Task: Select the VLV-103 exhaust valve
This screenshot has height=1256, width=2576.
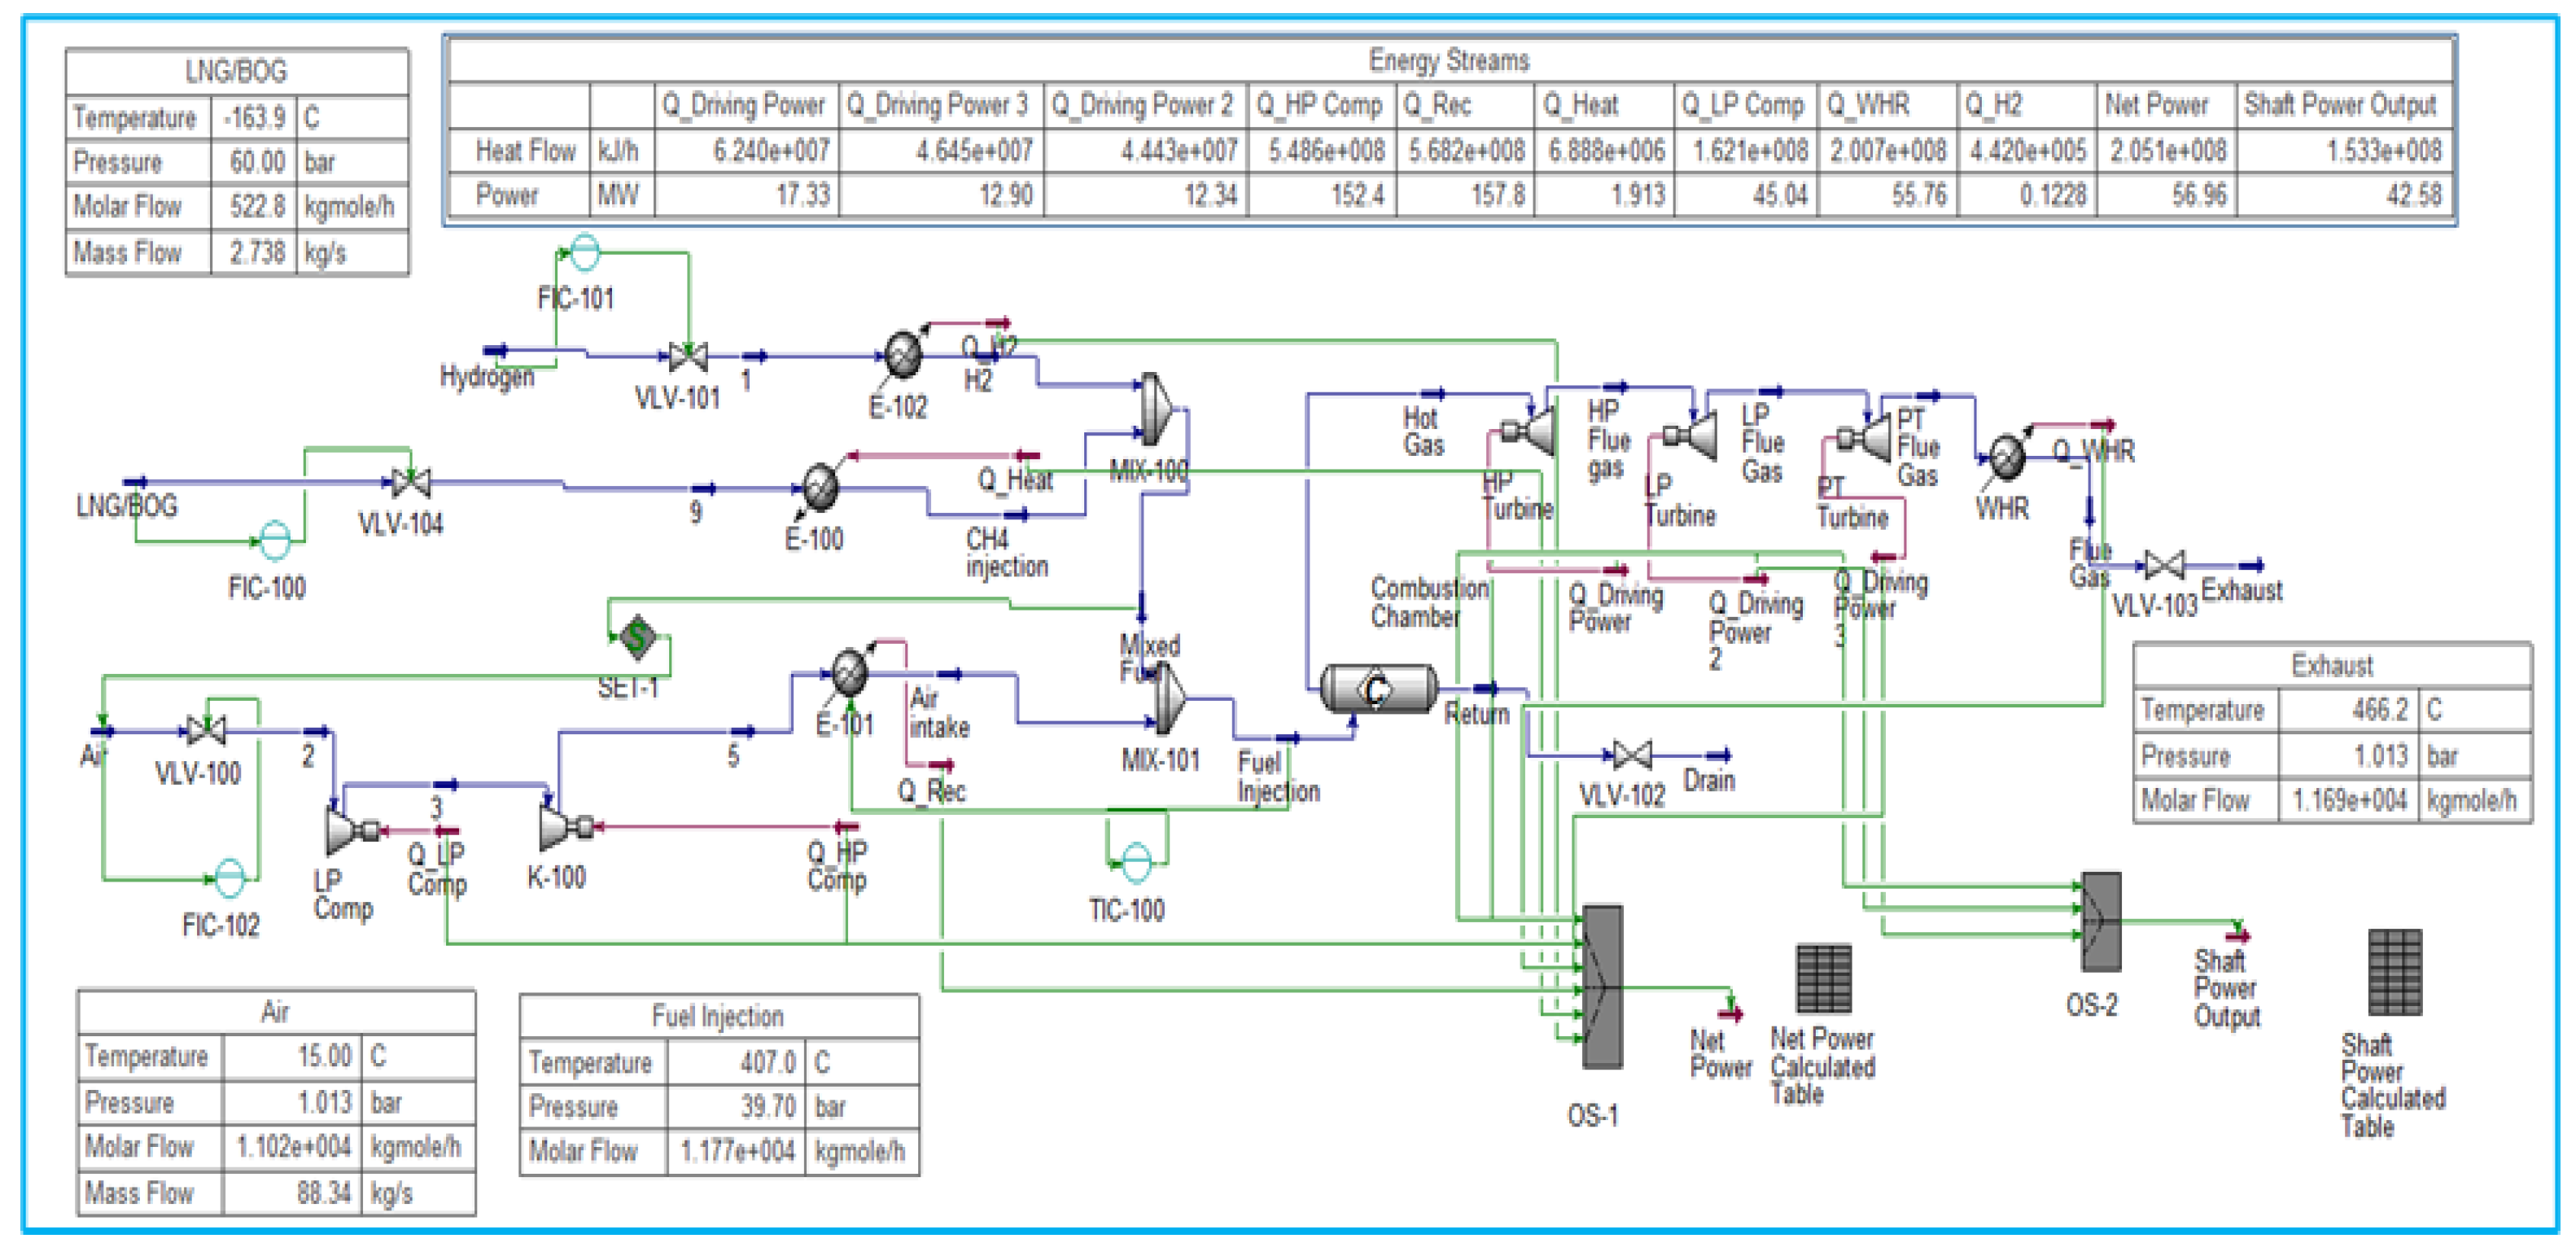Action: tap(2163, 566)
